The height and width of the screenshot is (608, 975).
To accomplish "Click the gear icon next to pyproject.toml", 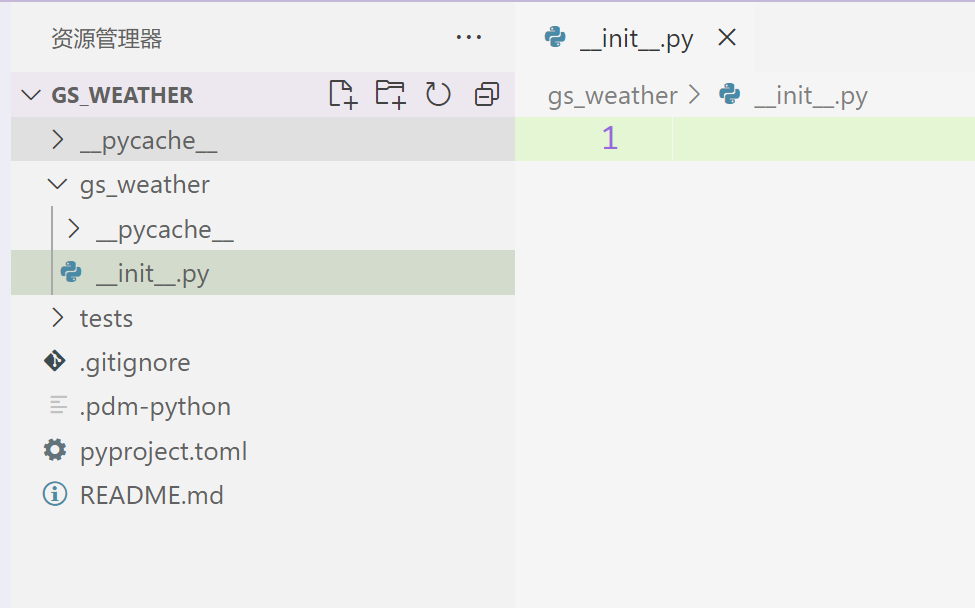I will click(x=55, y=450).
